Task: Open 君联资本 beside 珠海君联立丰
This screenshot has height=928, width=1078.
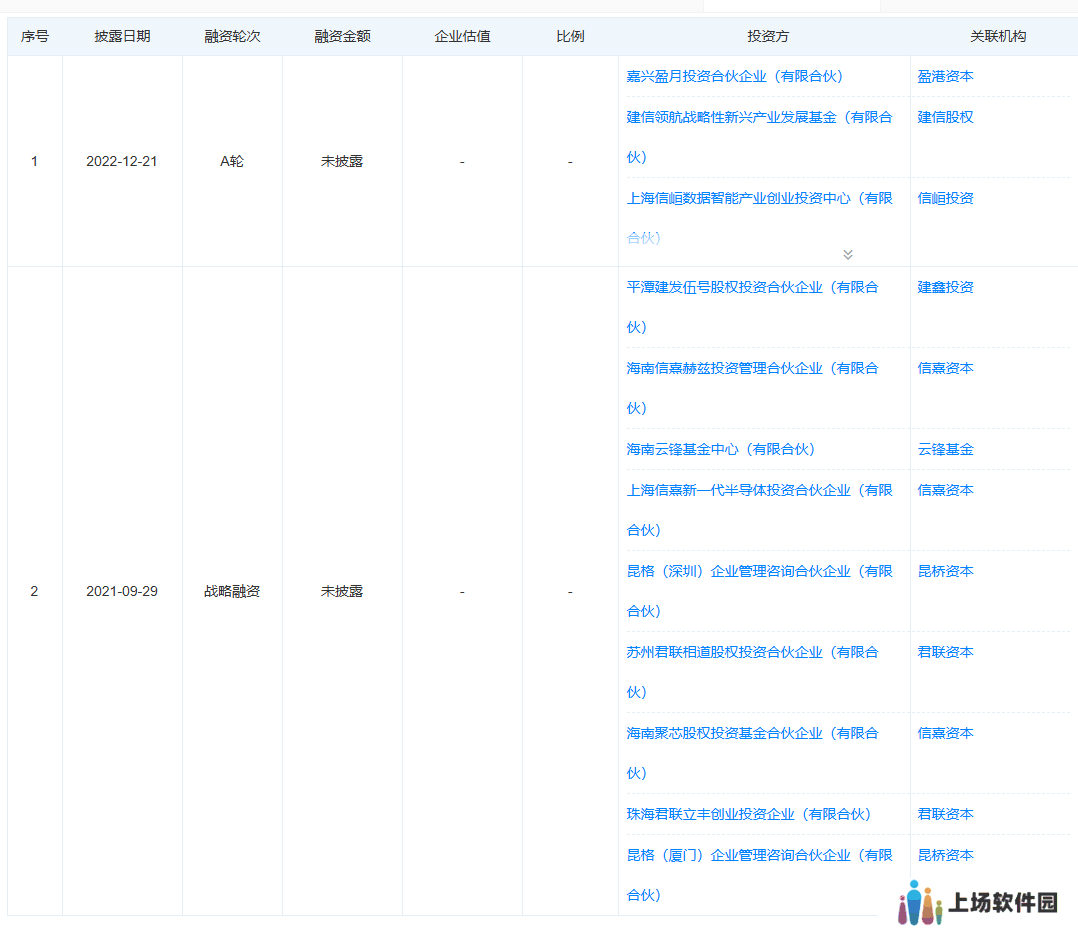Action: click(x=945, y=814)
